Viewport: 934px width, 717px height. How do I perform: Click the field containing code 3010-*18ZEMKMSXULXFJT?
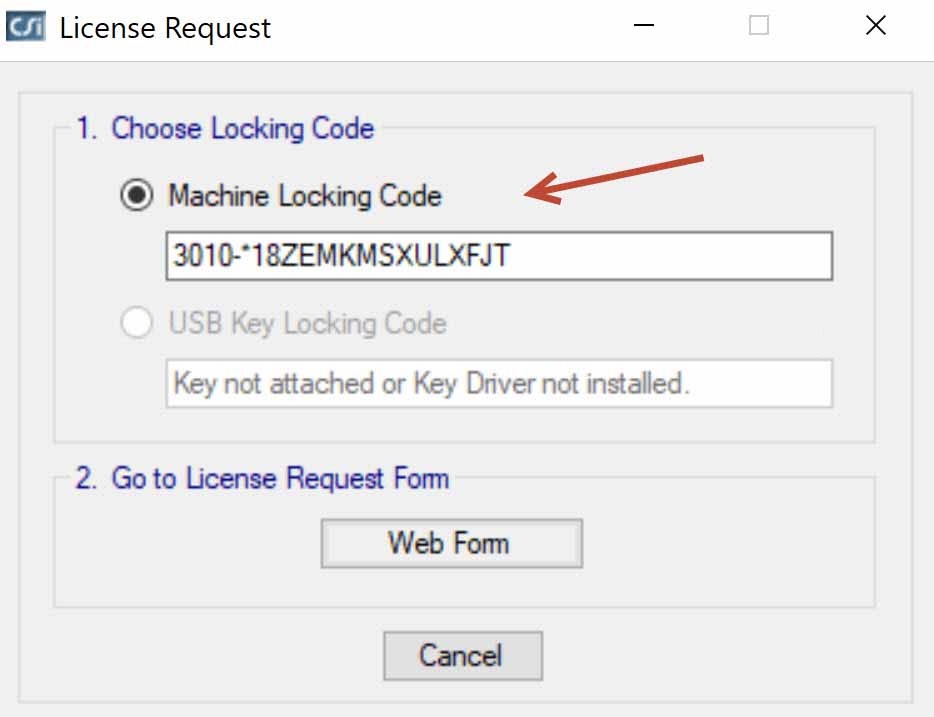(x=498, y=256)
